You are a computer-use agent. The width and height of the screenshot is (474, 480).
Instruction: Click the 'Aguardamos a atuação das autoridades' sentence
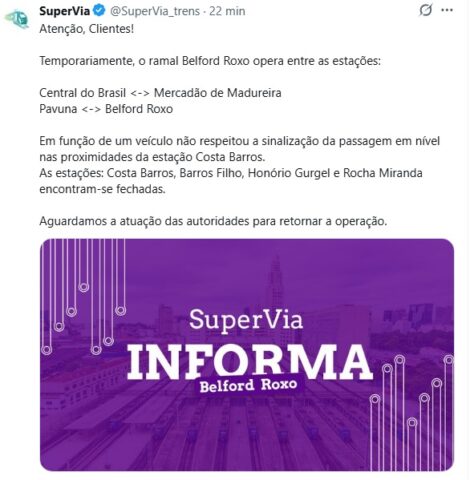point(213,221)
